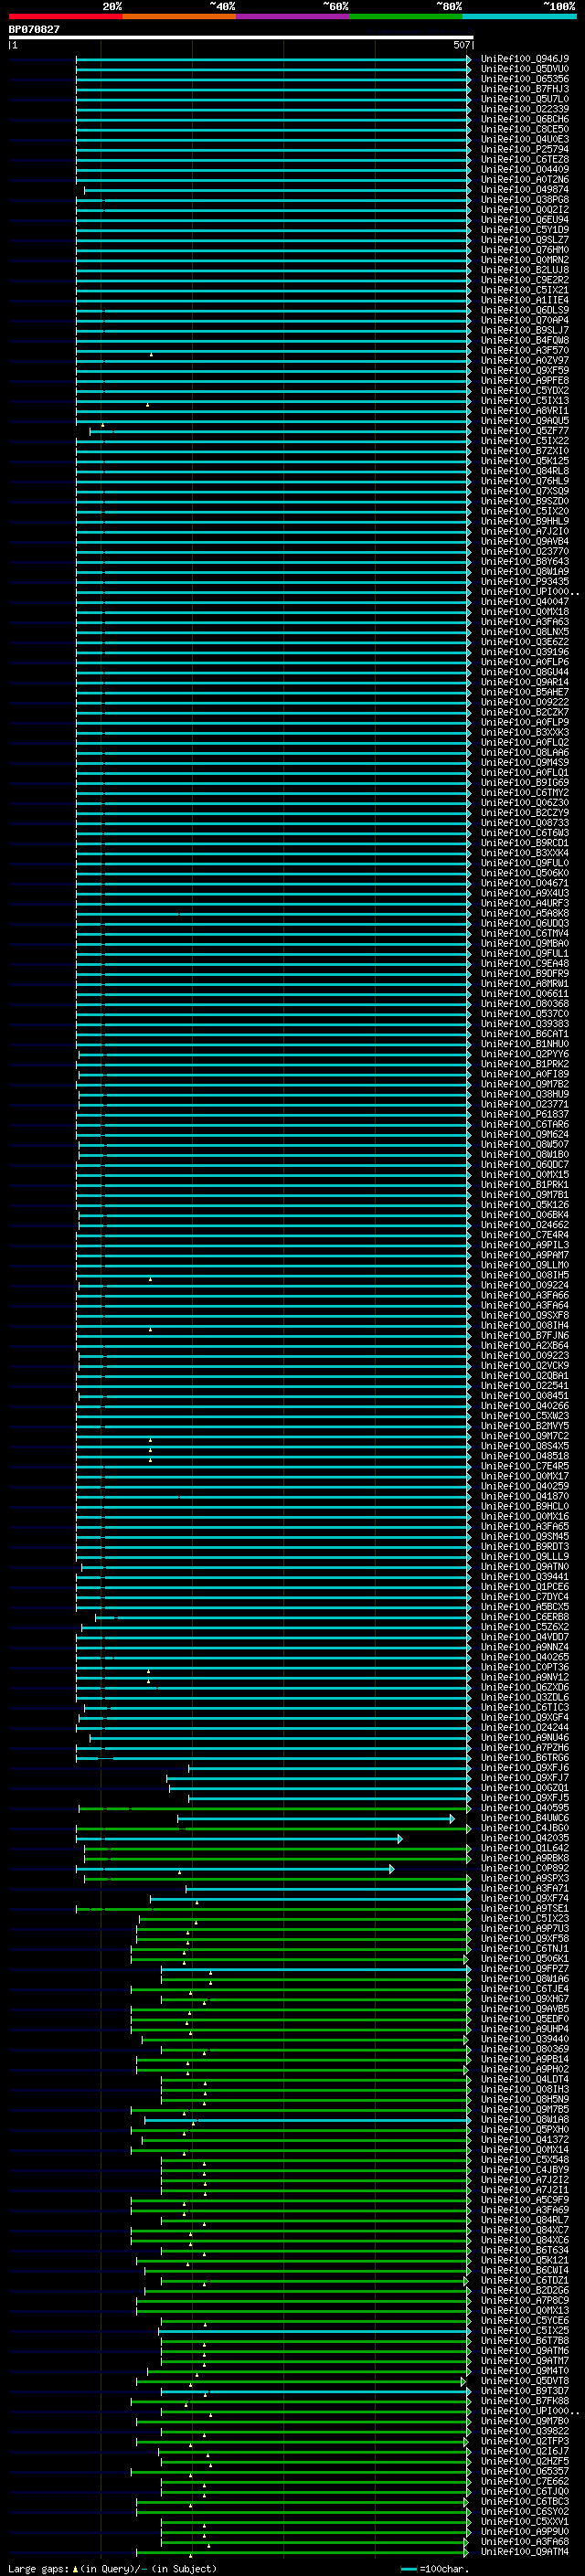Click the cyan ~100% identity legend bar
Viewport: 585px width, 2576px height.
519,16
